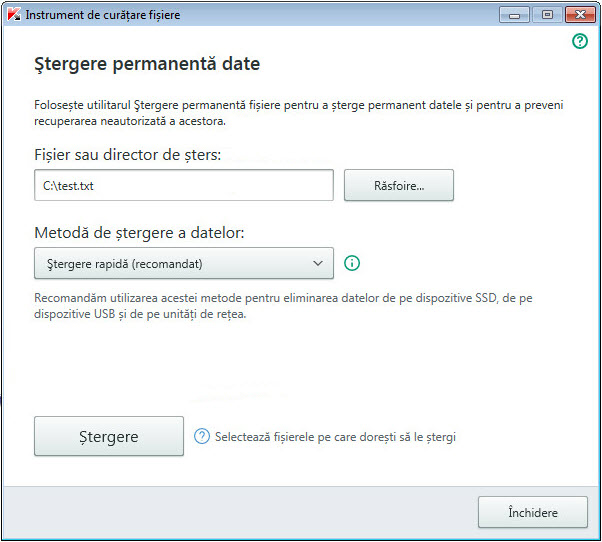Click the Metodă de ștergere a datelor label
Image resolution: width=602 pixels, height=542 pixels.
139,233
